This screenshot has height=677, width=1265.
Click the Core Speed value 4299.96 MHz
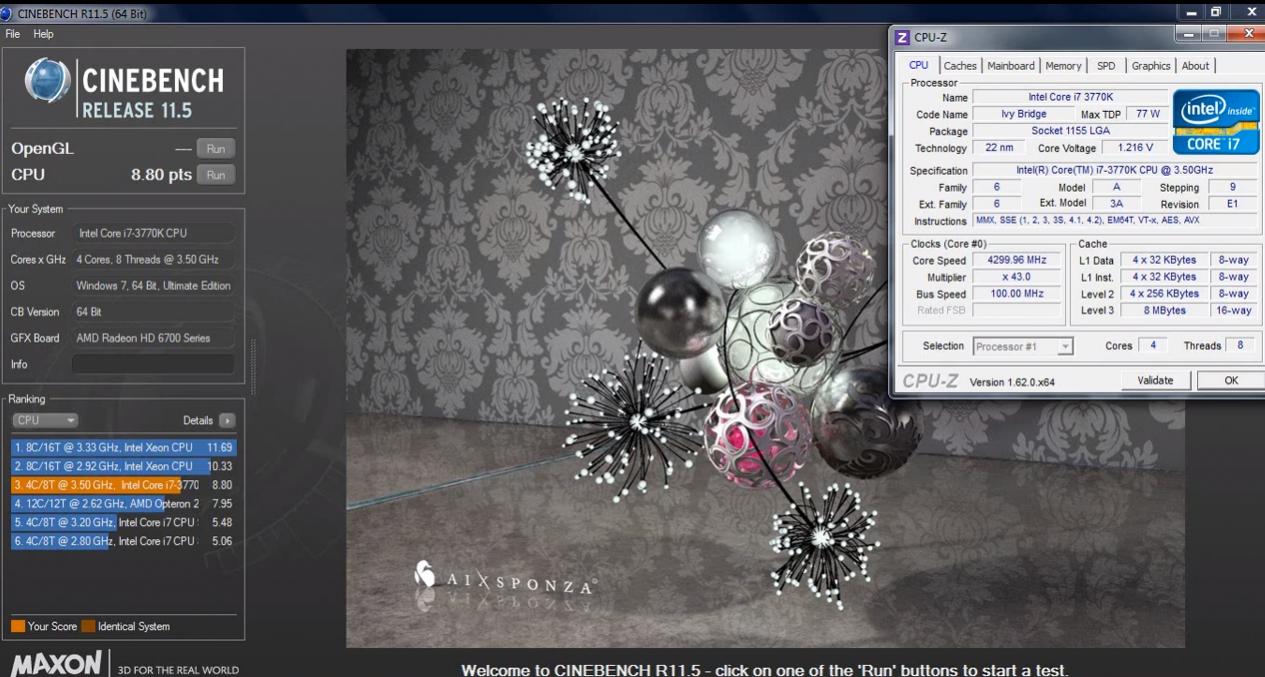pyautogui.click(x=1016, y=260)
